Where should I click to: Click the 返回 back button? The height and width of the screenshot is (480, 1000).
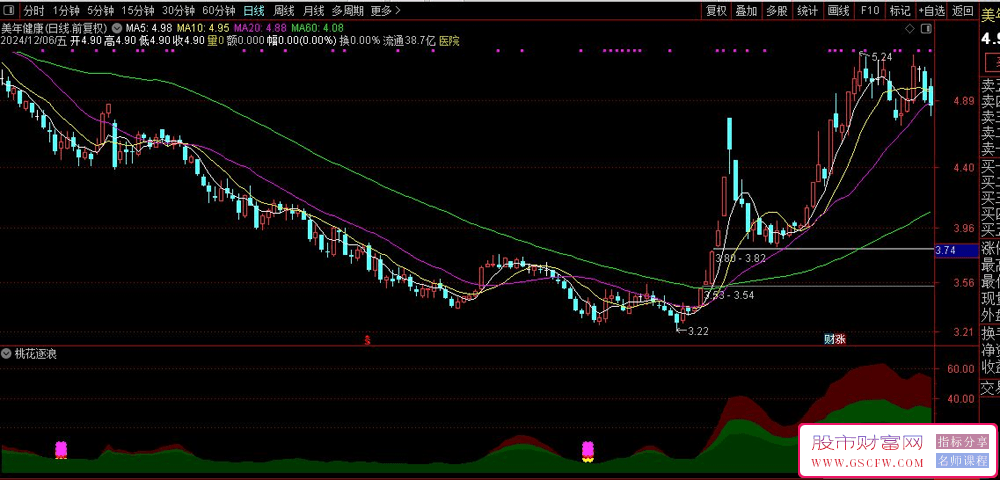(x=962, y=10)
